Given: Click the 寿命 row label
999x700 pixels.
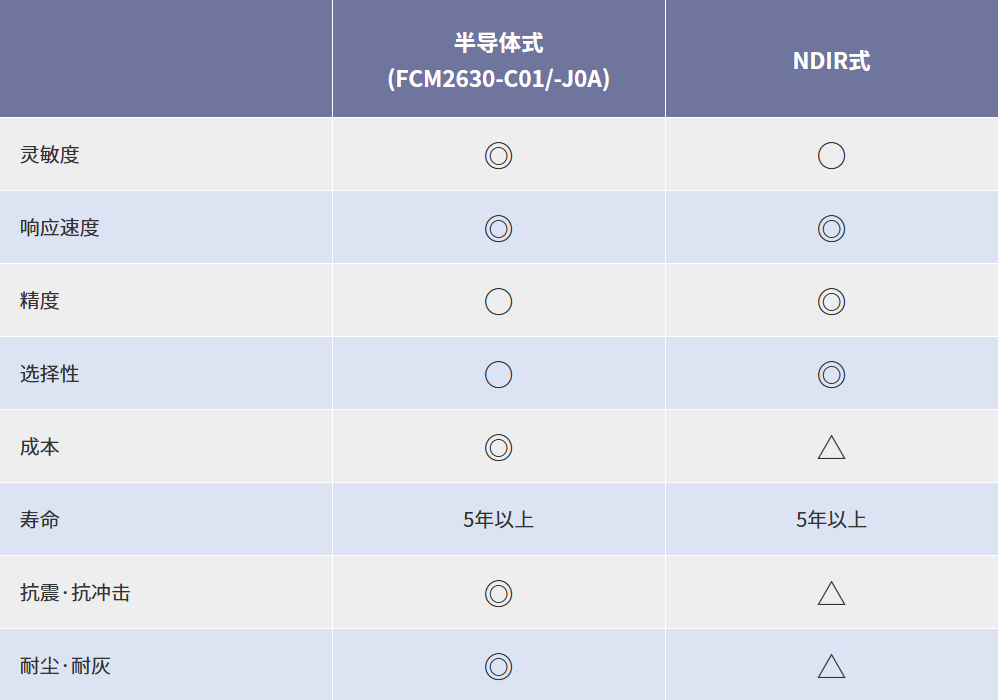Looking at the screenshot, I should 40,520.
